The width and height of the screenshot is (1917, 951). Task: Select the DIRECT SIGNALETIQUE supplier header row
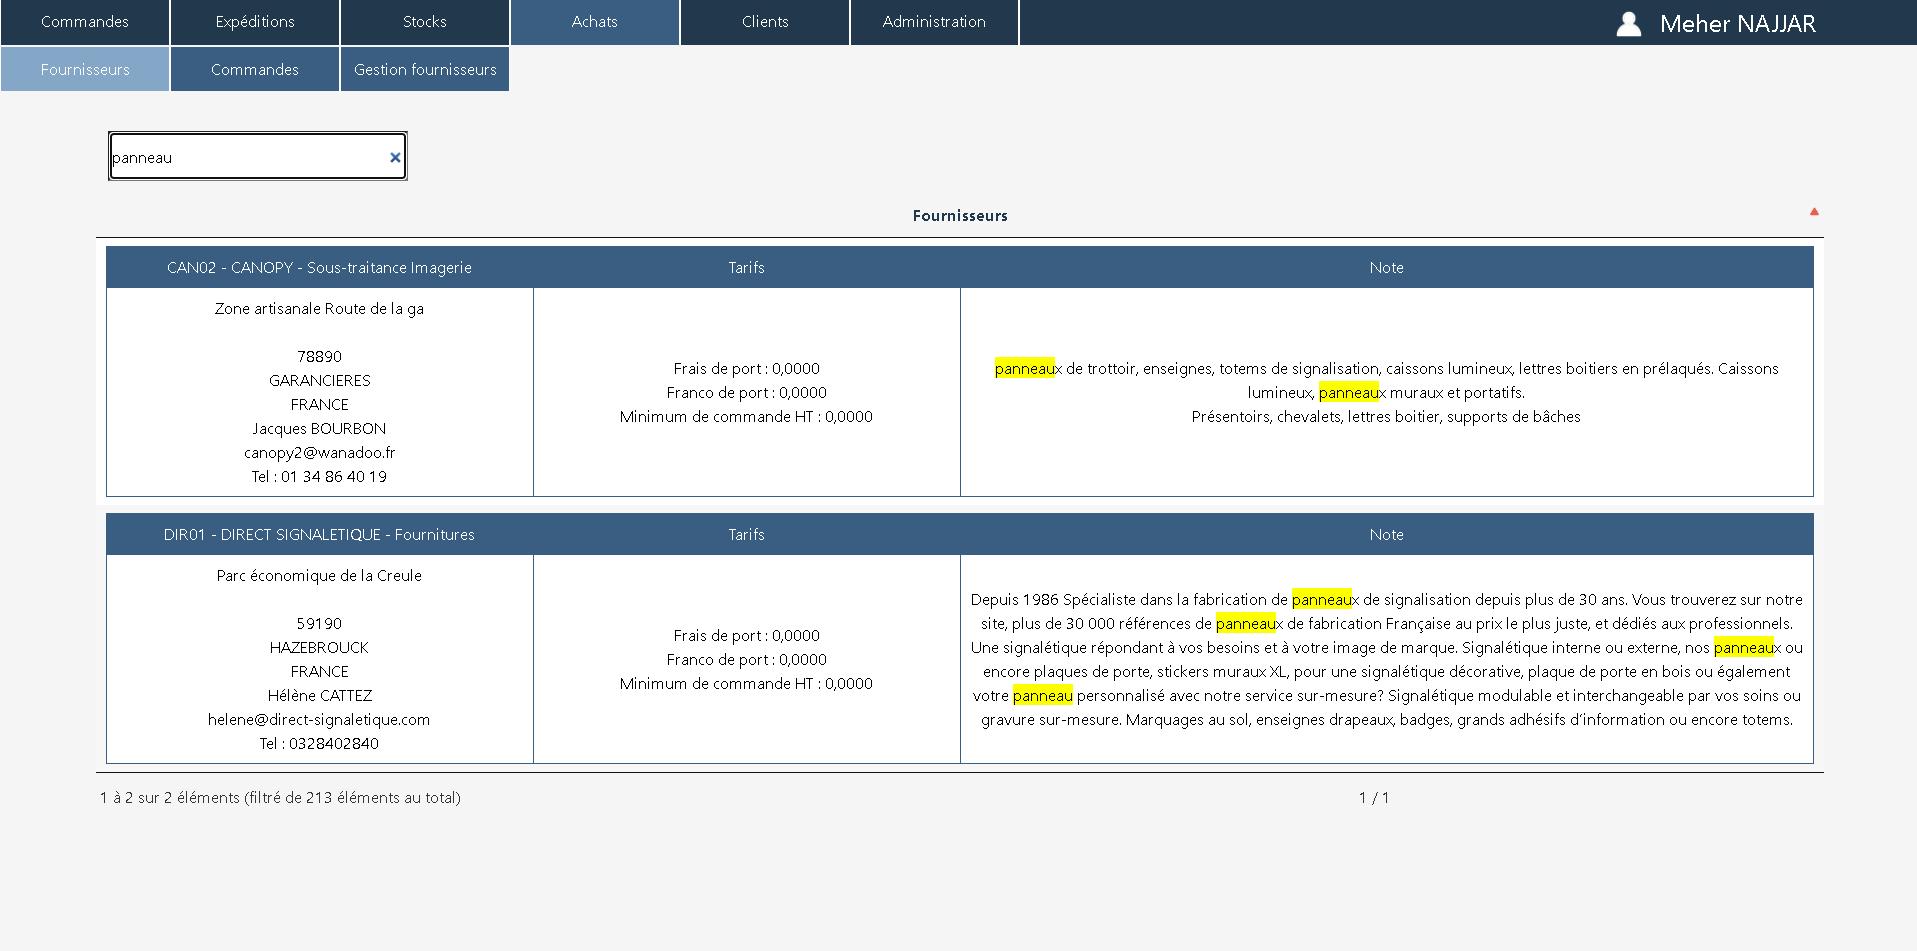[x=320, y=534]
